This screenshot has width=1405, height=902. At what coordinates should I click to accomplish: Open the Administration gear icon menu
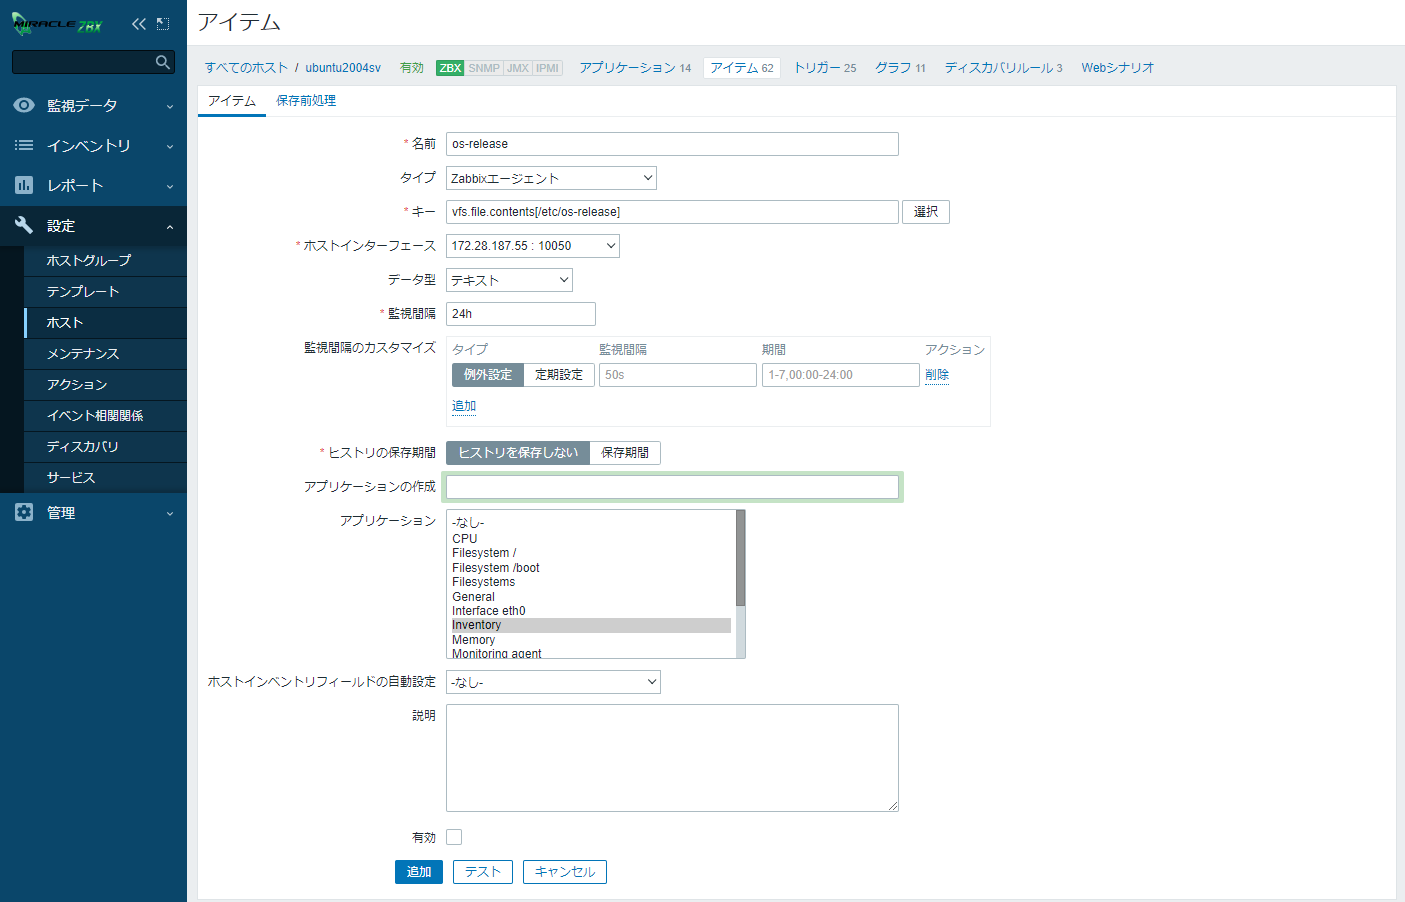click(24, 512)
